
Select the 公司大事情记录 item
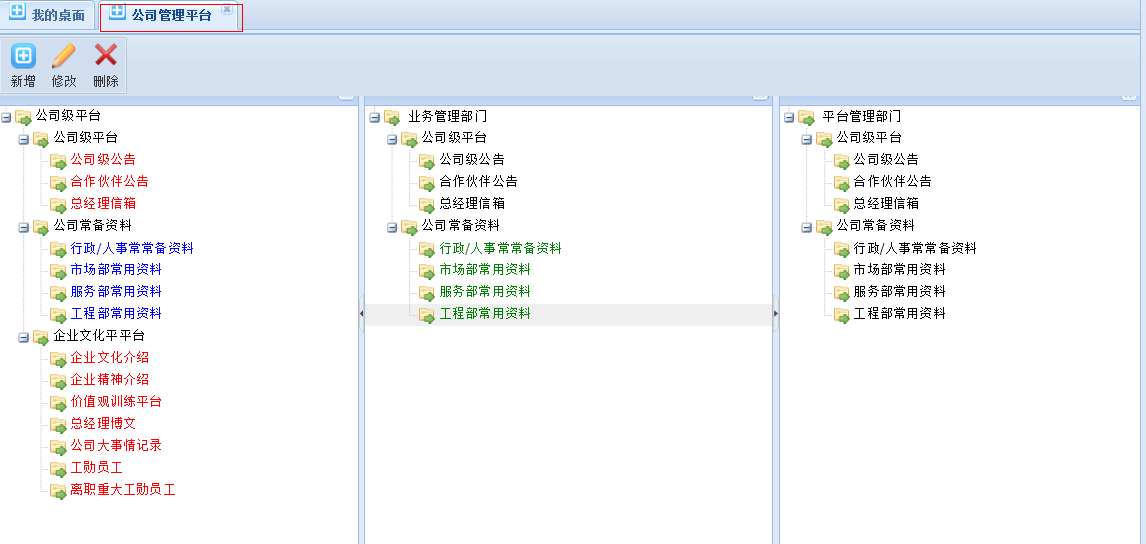click(x=116, y=446)
